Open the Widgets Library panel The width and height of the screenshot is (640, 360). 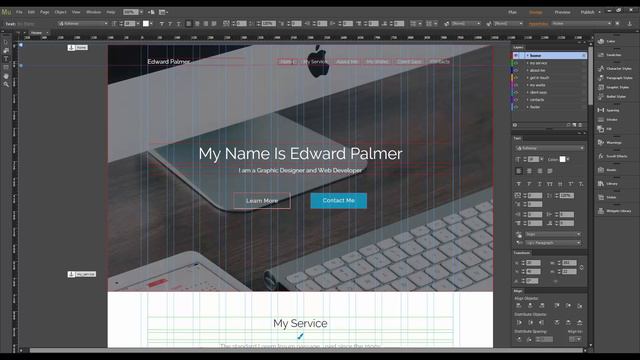[615, 211]
